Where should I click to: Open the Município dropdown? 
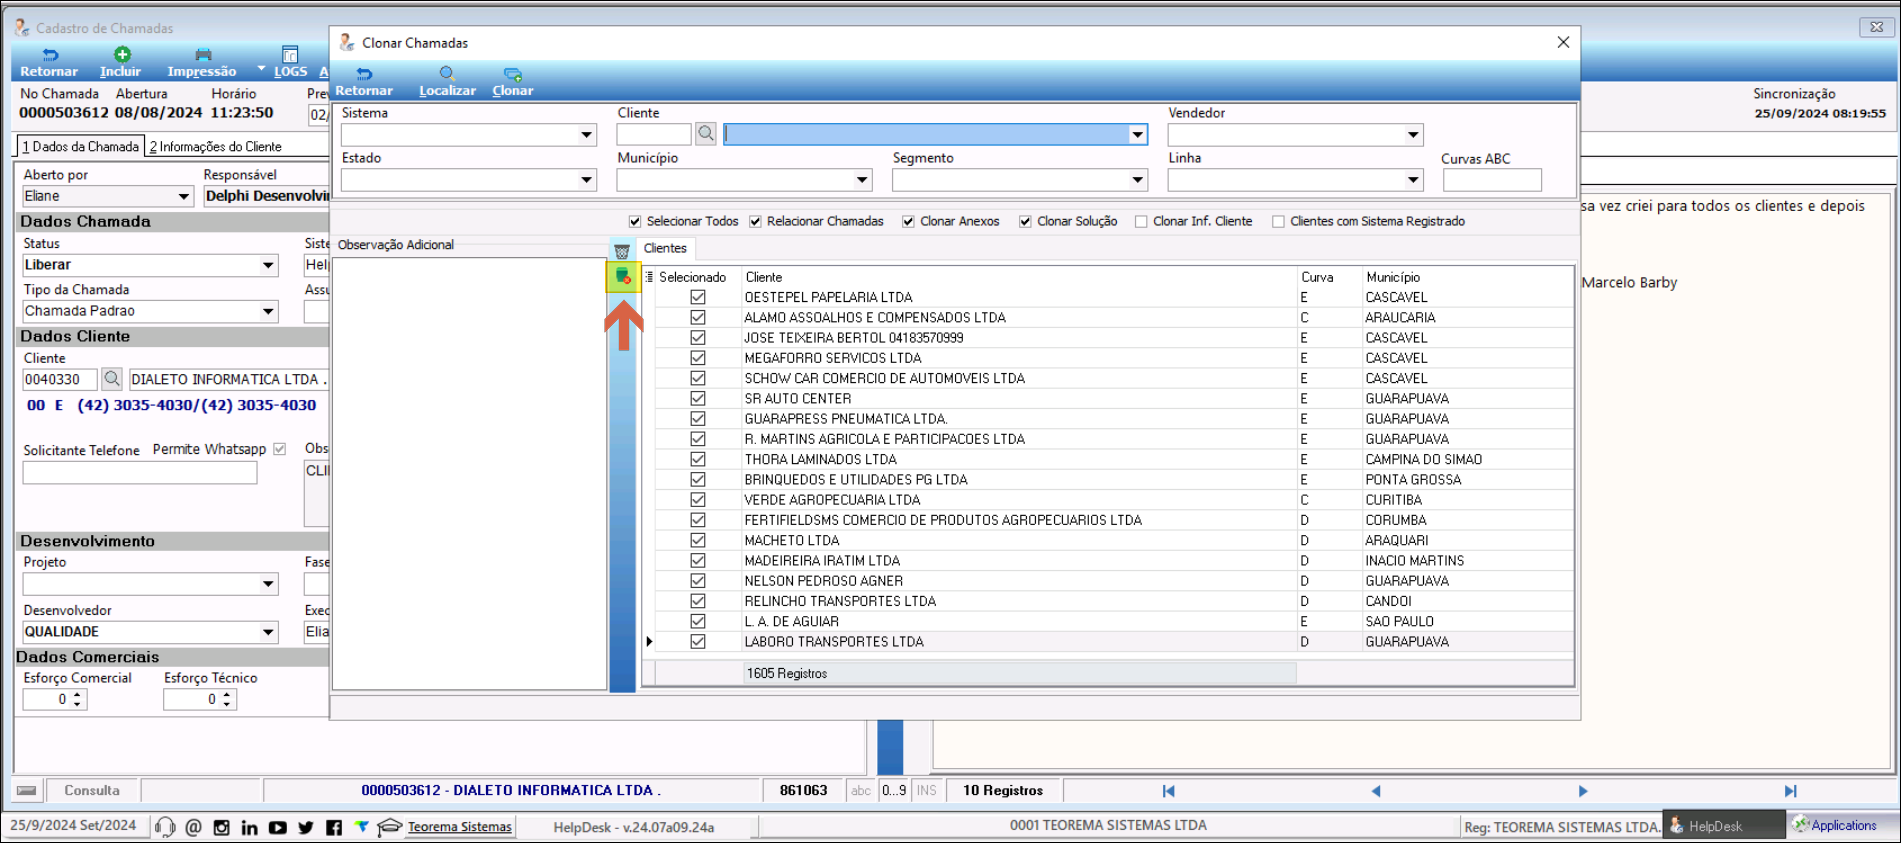coord(862,180)
